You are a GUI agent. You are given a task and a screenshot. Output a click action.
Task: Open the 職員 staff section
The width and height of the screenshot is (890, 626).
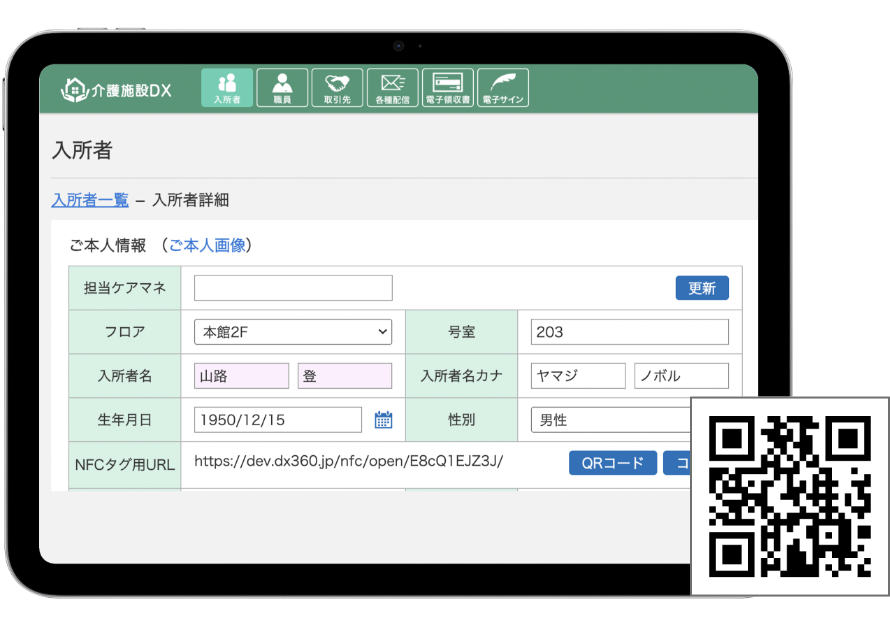(x=282, y=88)
